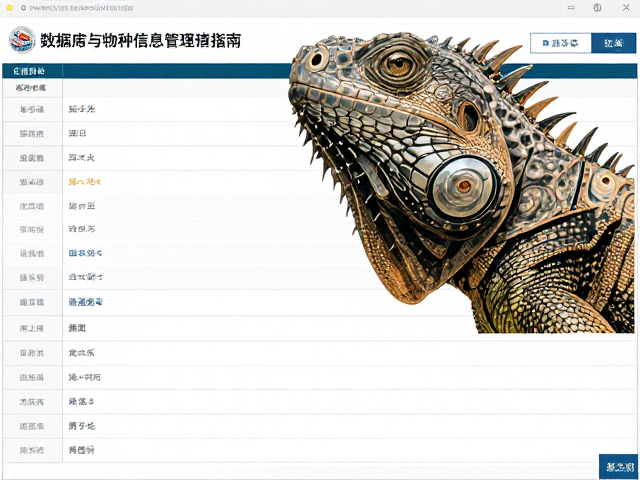
Task: Click the white outlined button in the header
Action: [x=560, y=43]
